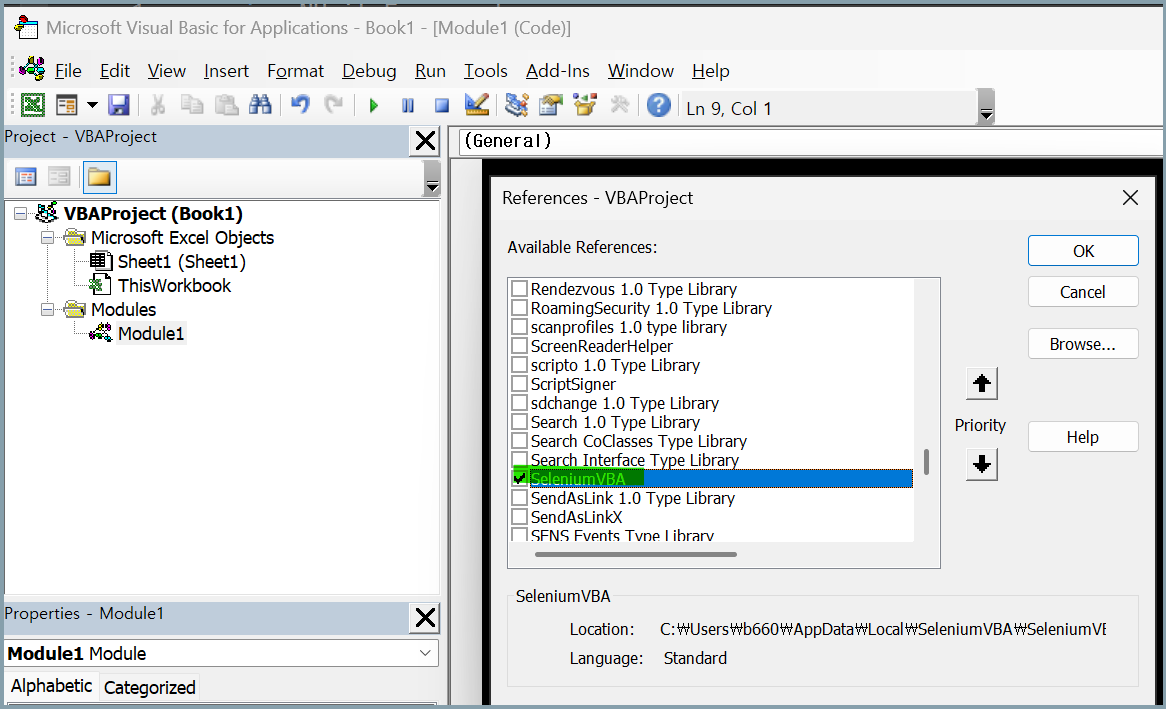
Task: Click Help button in References dialog
Action: point(1083,437)
